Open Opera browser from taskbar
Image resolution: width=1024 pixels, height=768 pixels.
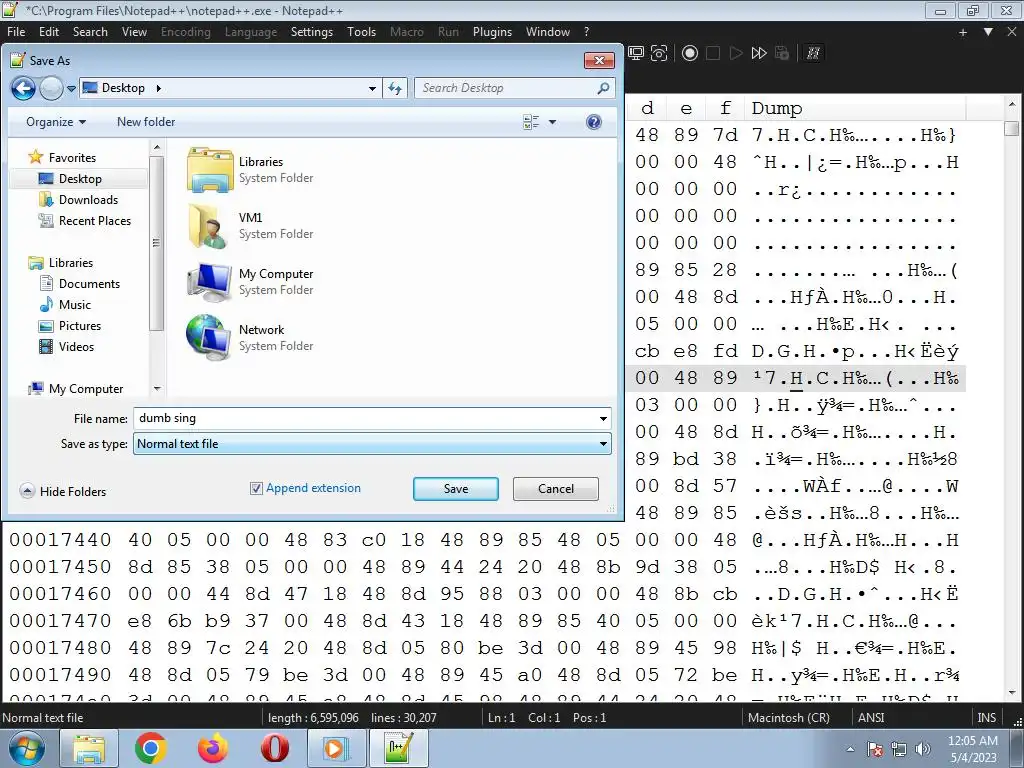click(275, 748)
